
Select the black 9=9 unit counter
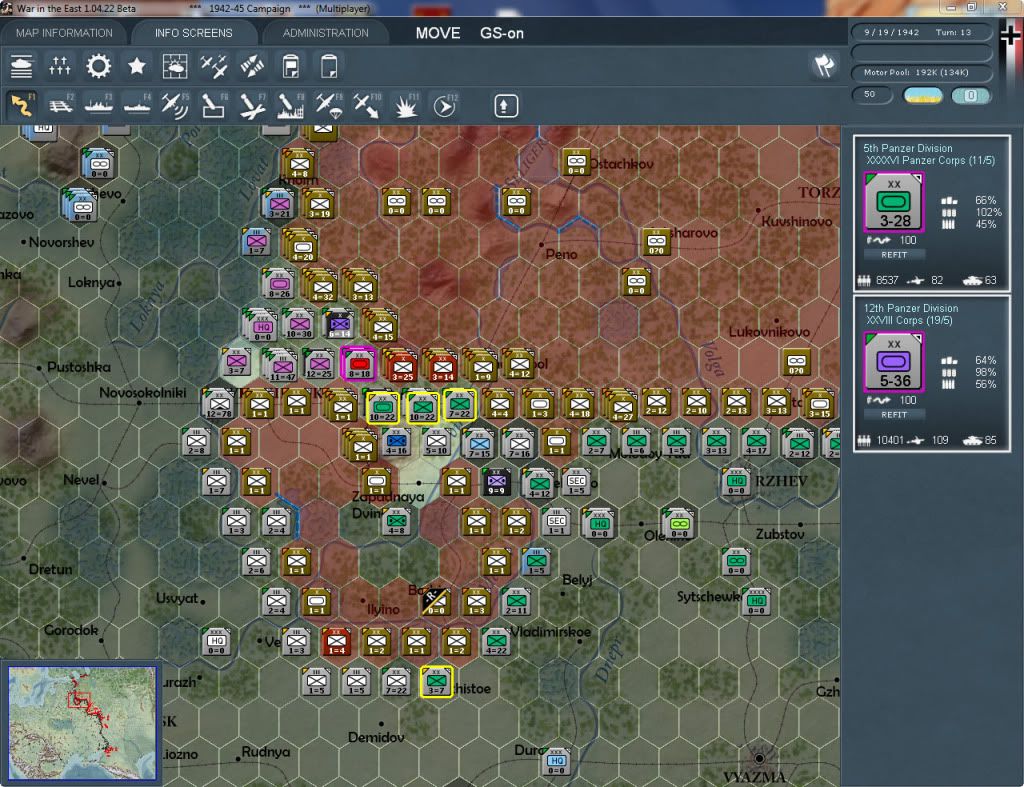click(x=496, y=482)
